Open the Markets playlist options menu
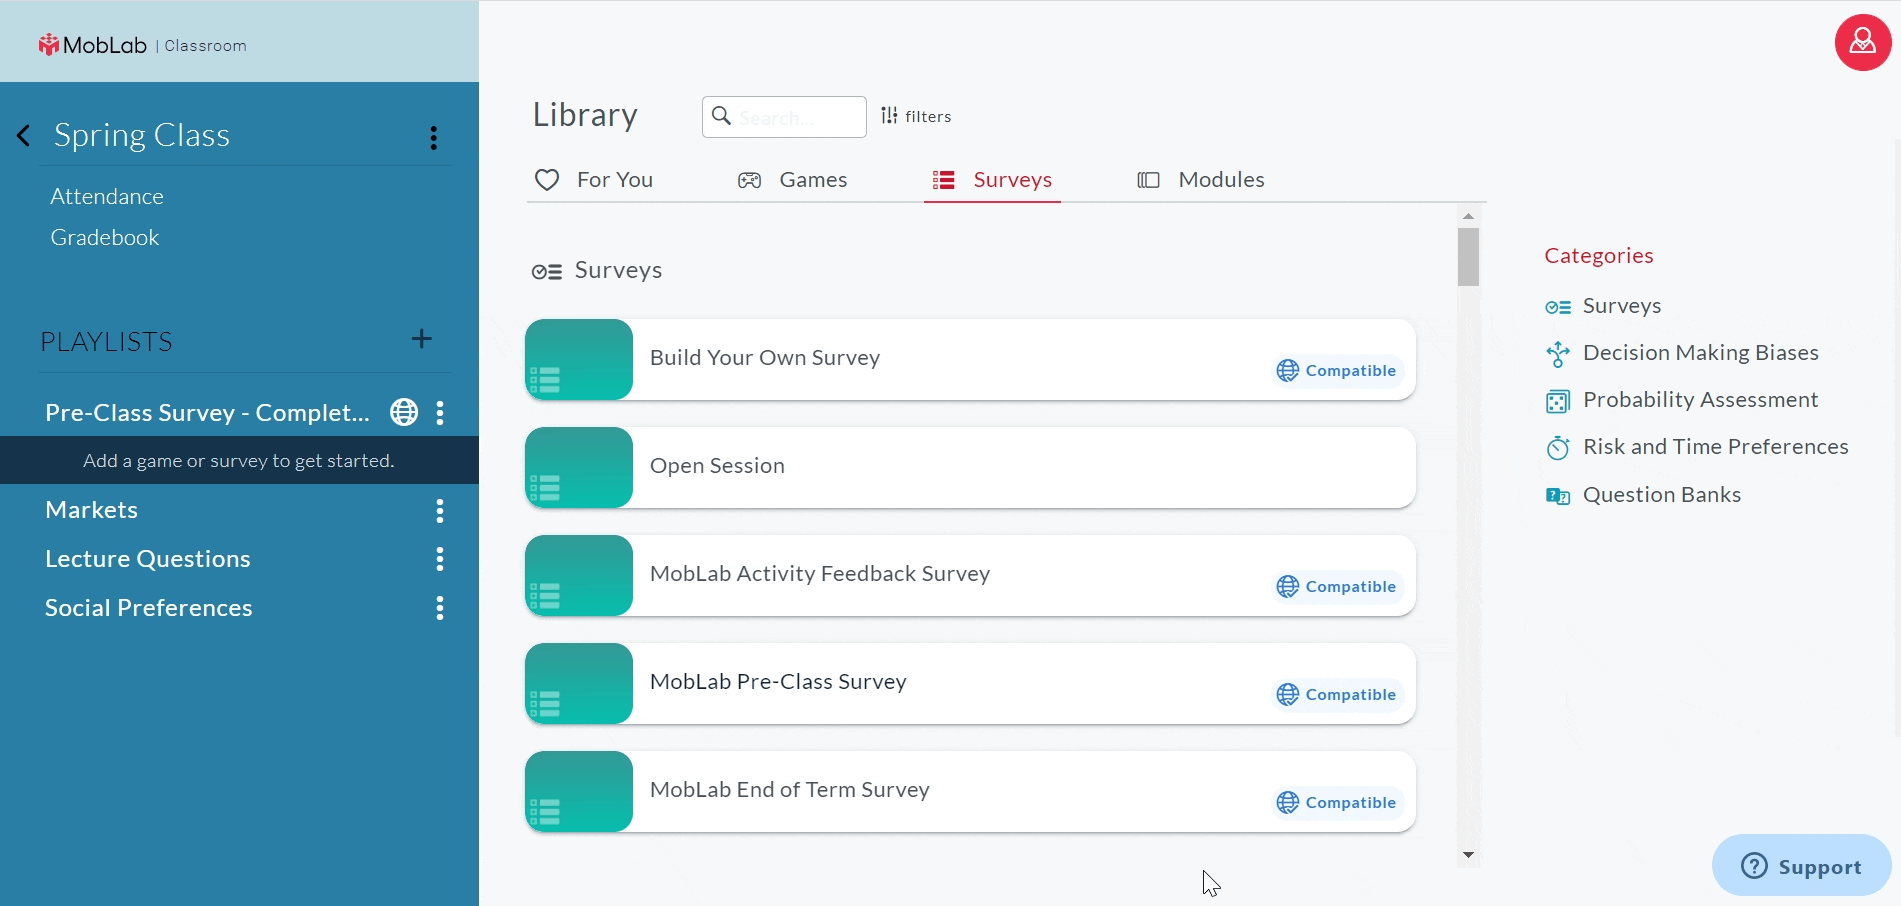This screenshot has width=1901, height=906. [x=440, y=511]
